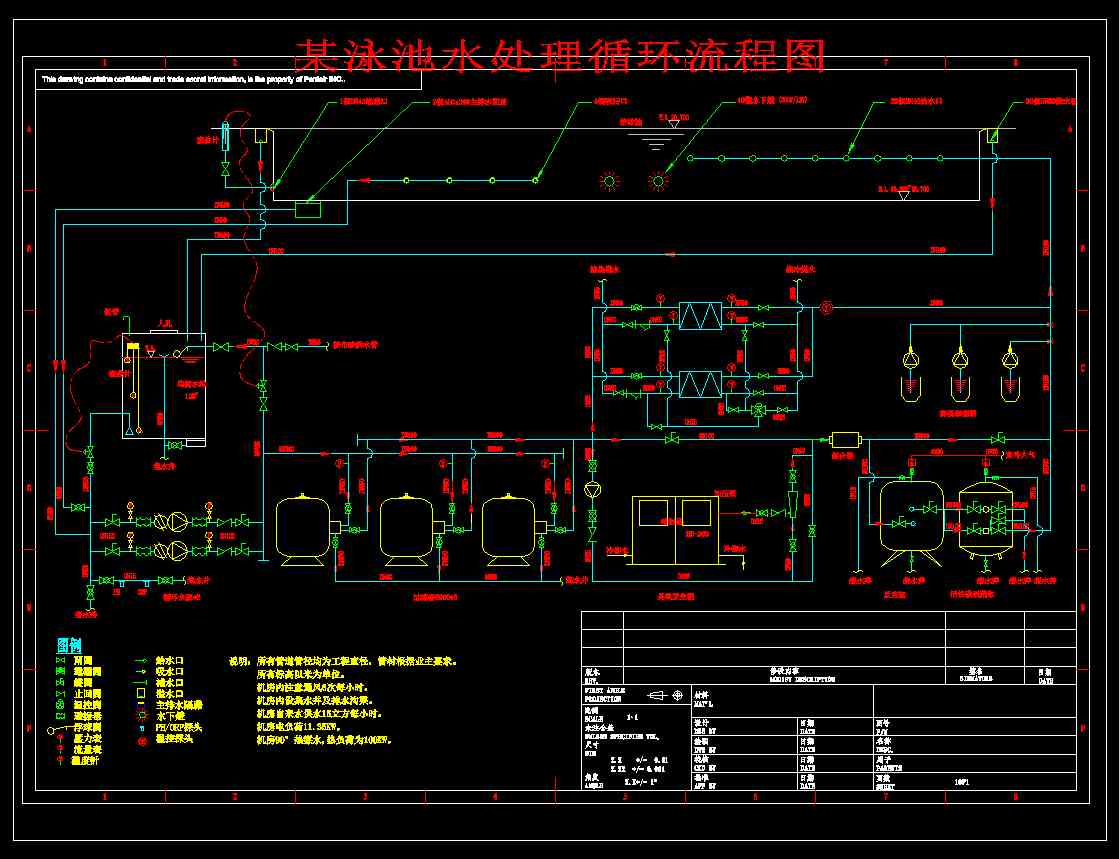
Task: Click the green three-way control valve below exchangers
Action: 757,410
